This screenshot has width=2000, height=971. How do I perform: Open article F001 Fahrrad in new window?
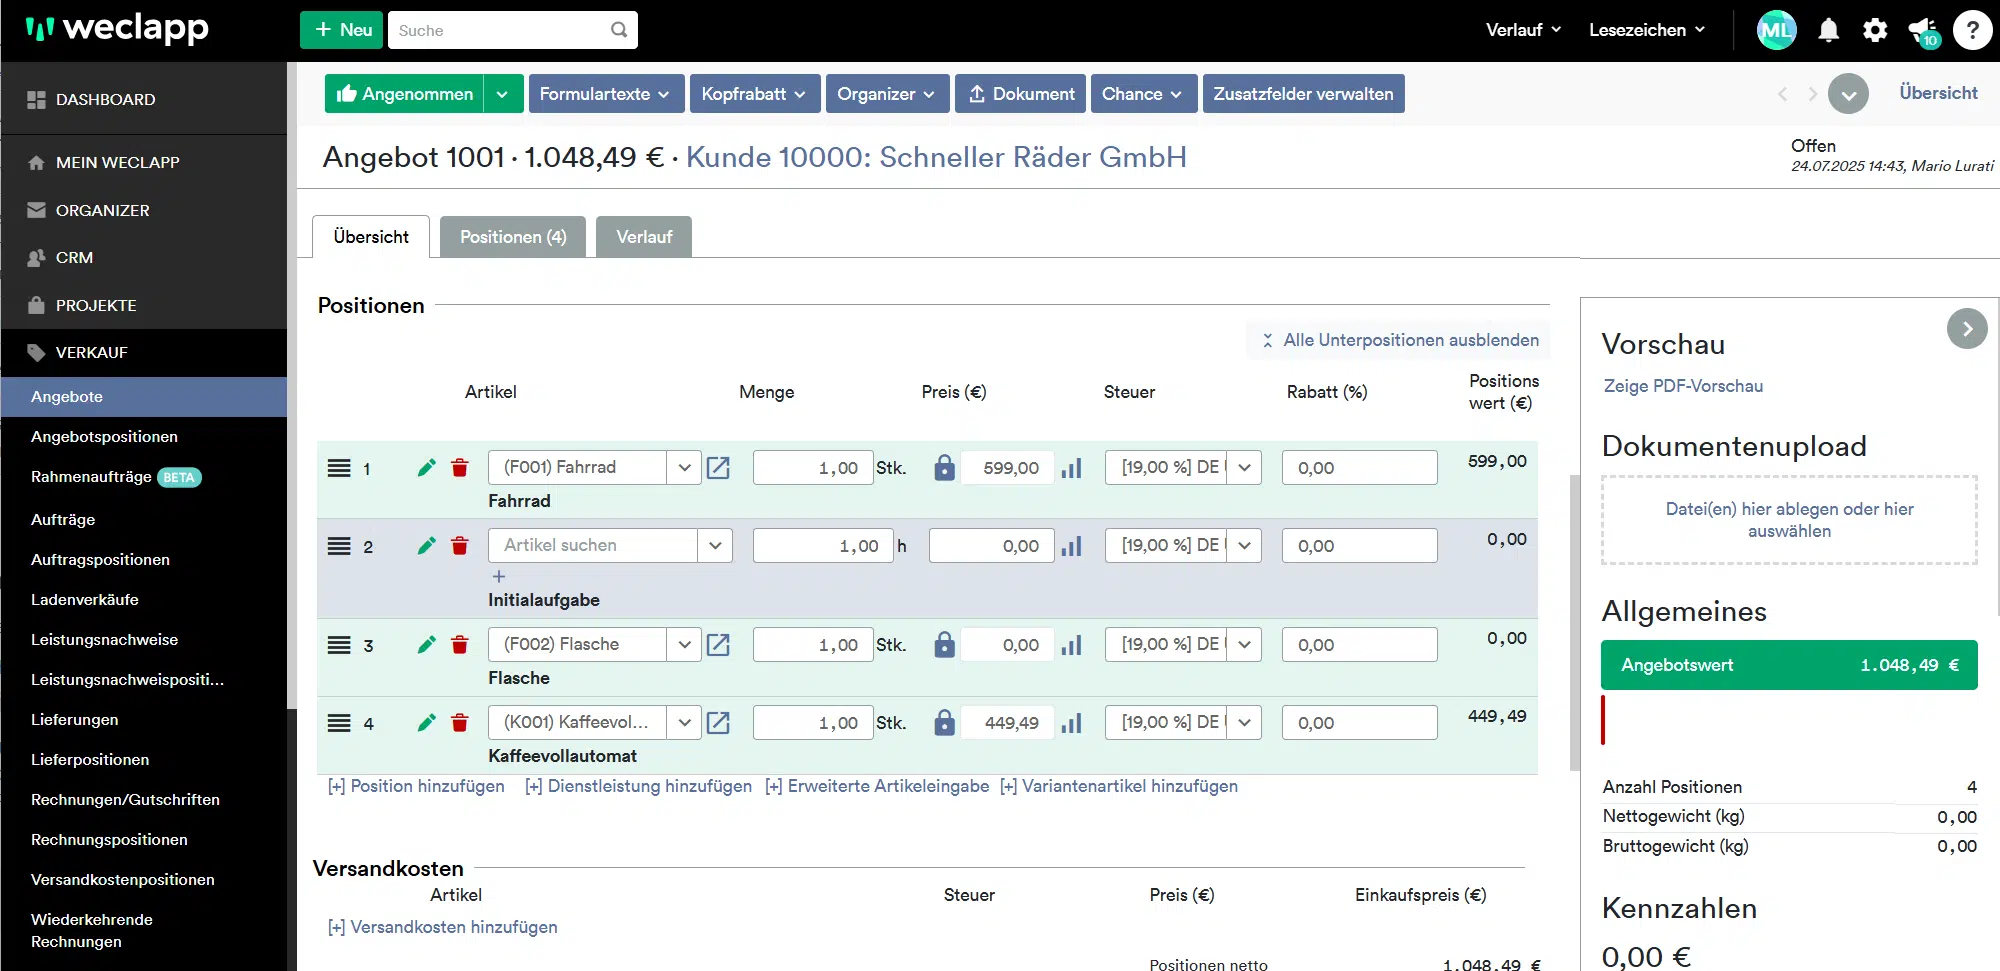pos(718,467)
